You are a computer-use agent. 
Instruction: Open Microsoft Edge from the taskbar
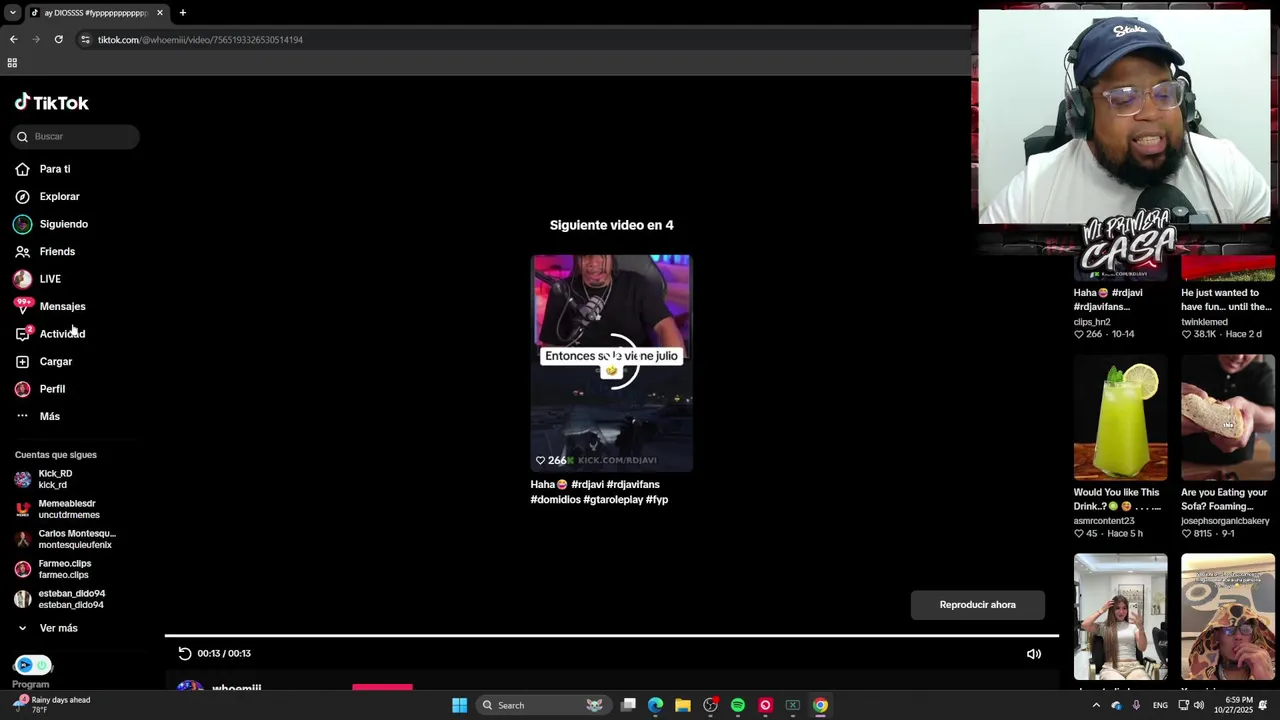click(x=655, y=705)
